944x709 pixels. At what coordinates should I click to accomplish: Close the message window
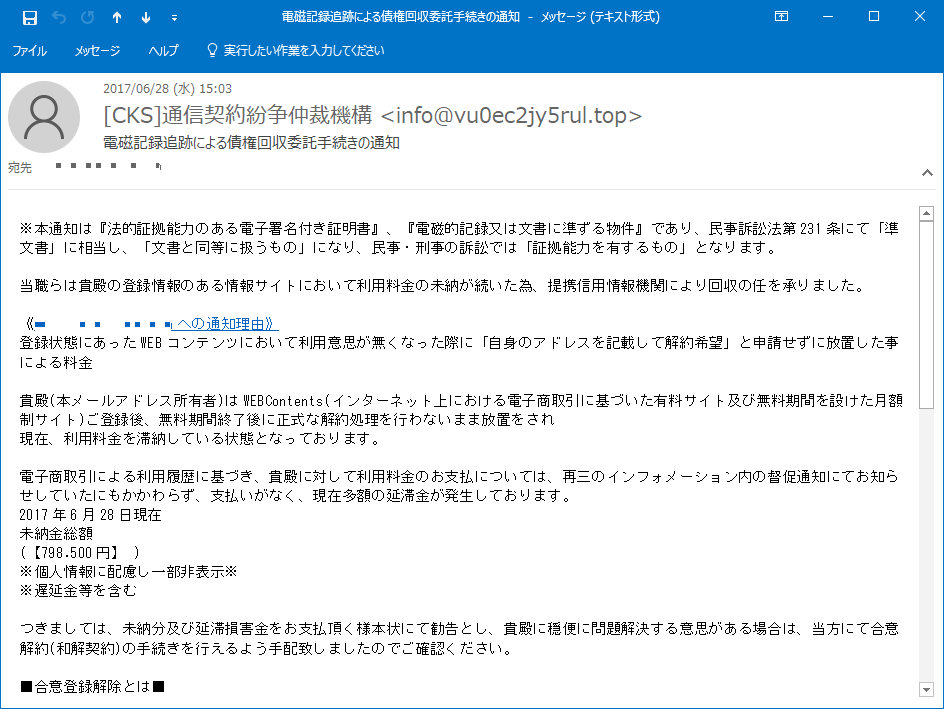919,16
